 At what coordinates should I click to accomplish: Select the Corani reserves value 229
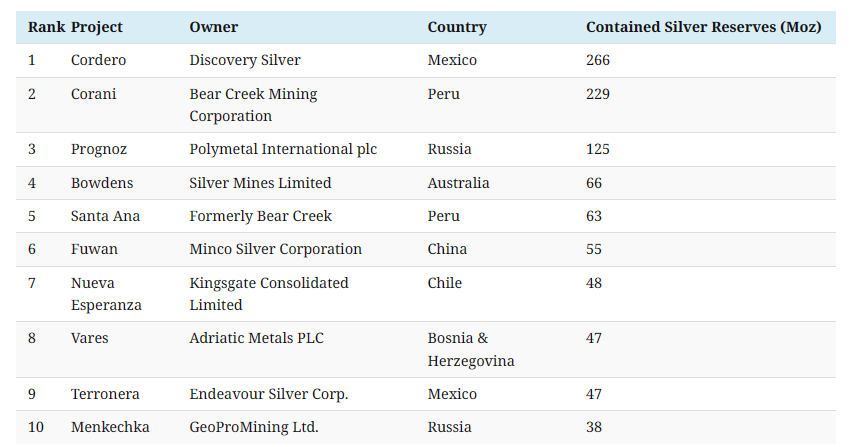[598, 94]
